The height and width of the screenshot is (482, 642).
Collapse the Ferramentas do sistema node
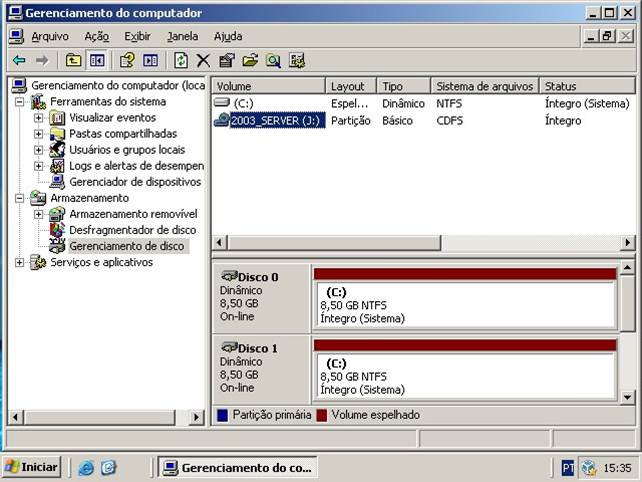pyautogui.click(x=19, y=102)
